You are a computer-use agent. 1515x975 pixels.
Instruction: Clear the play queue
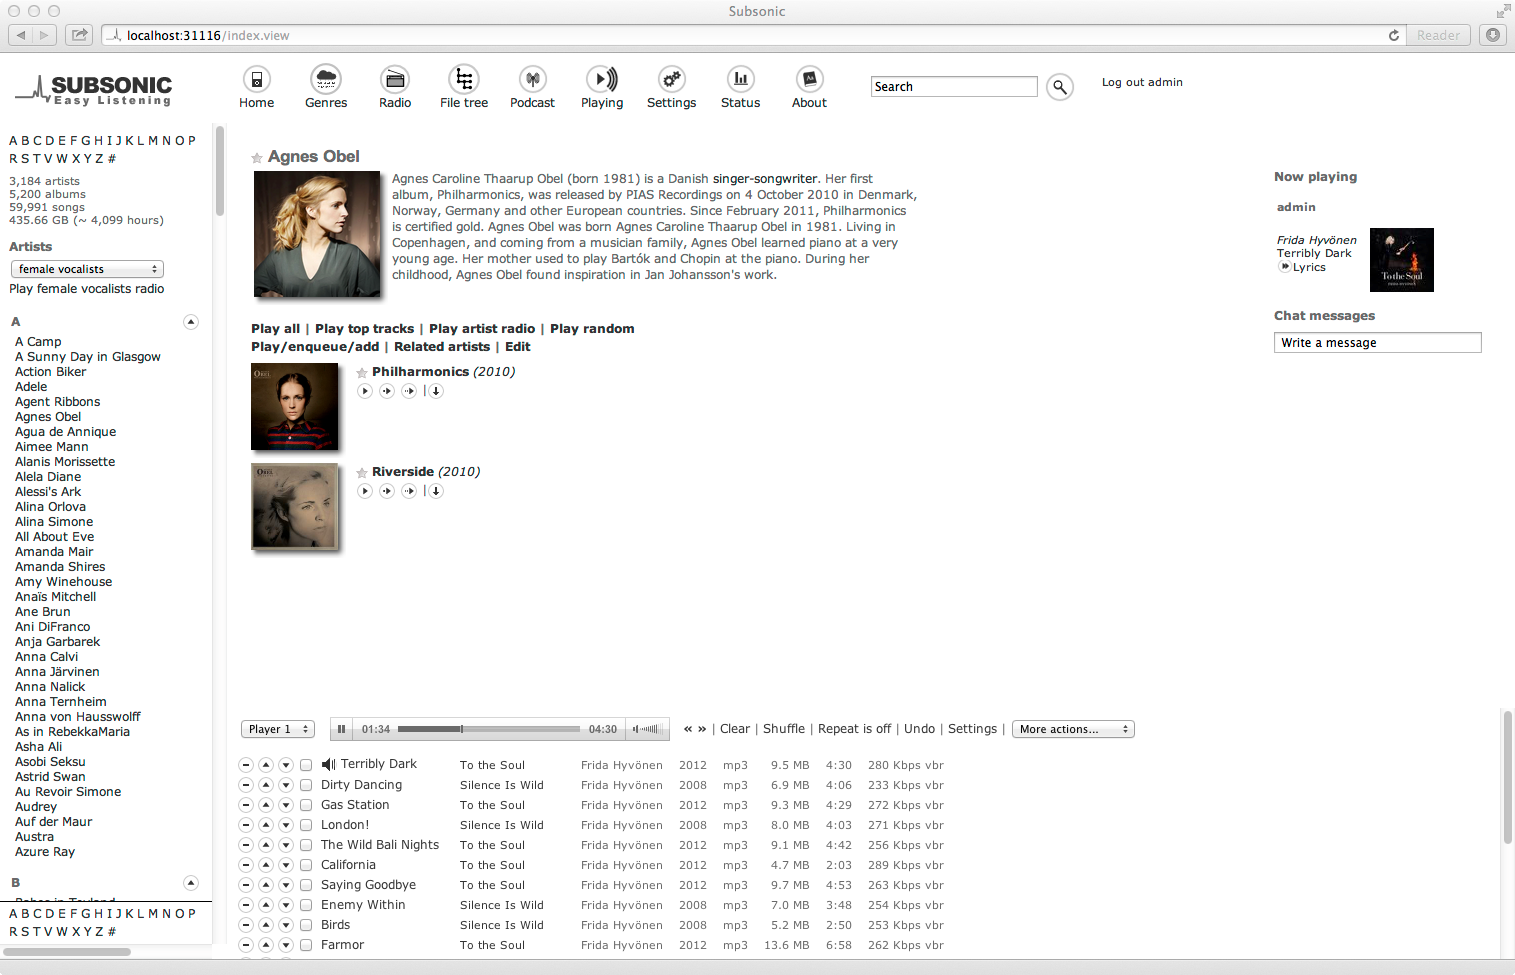(x=735, y=729)
